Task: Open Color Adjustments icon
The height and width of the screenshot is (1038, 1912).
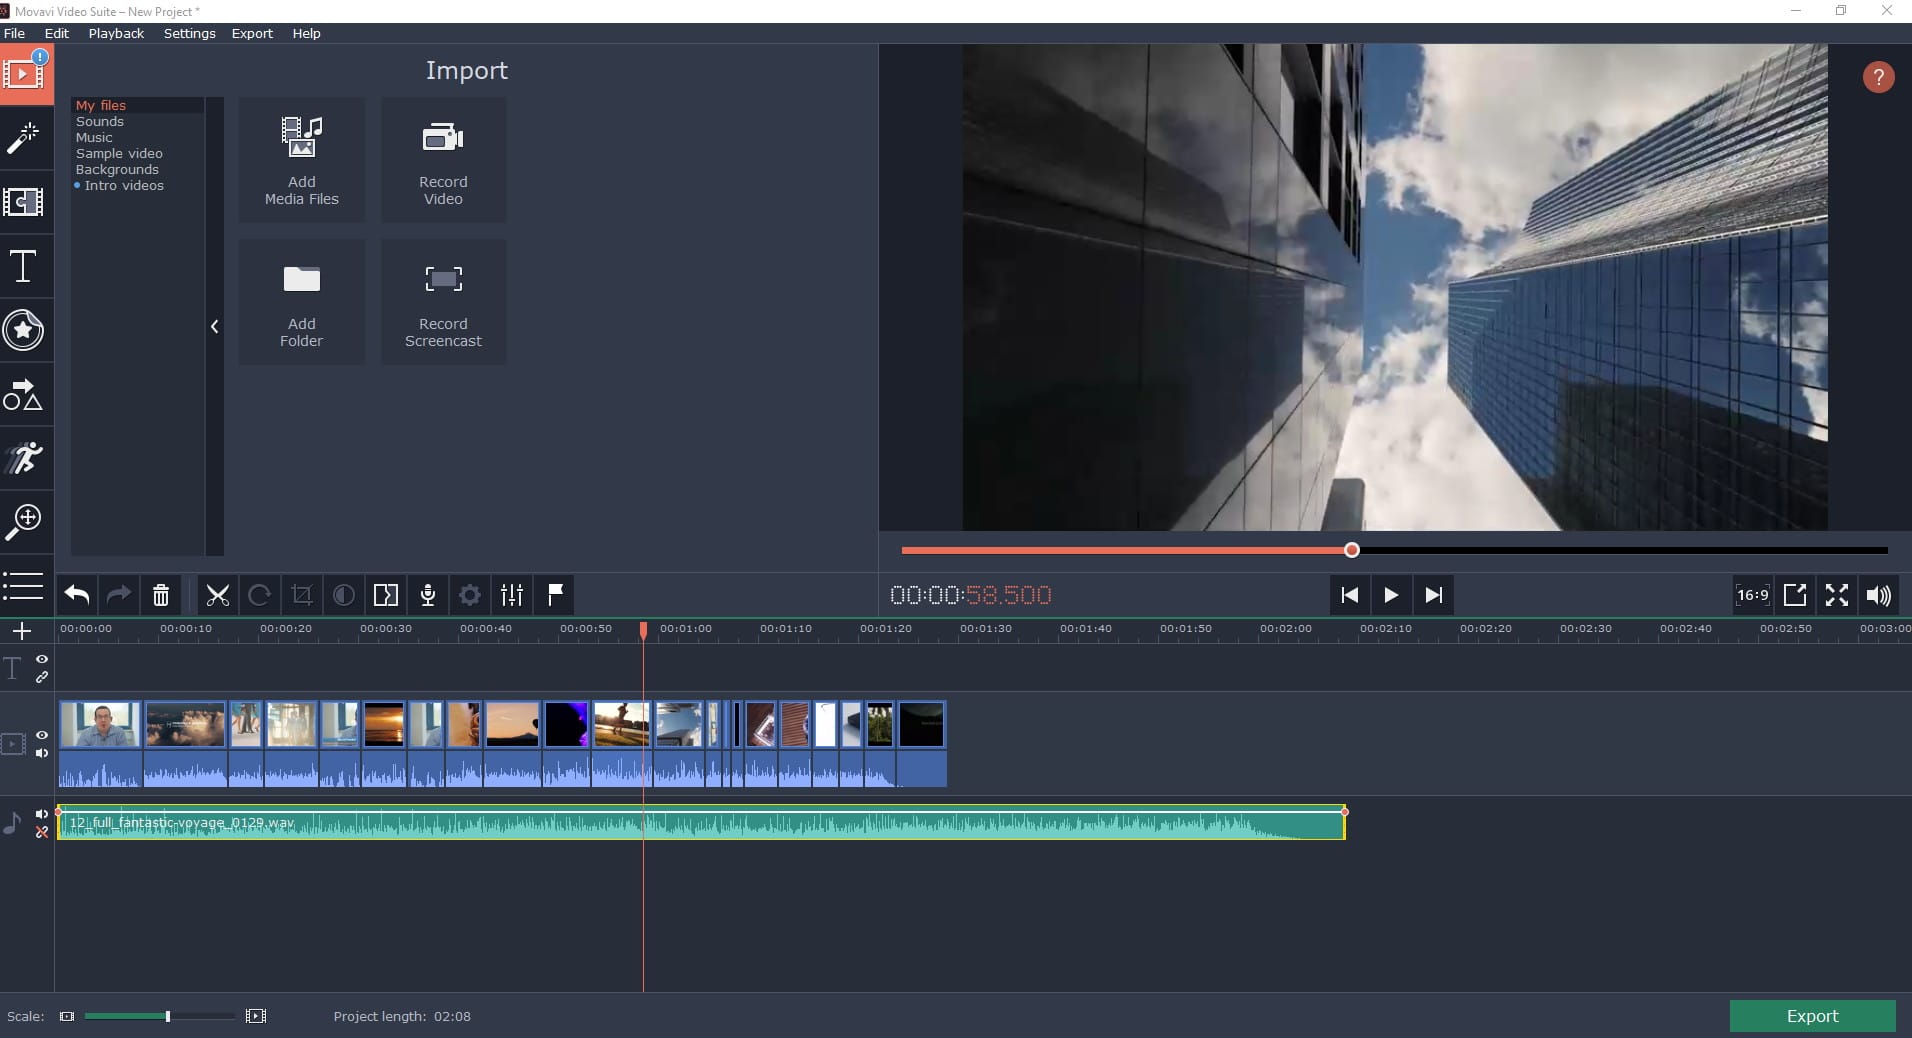Action: coord(343,595)
